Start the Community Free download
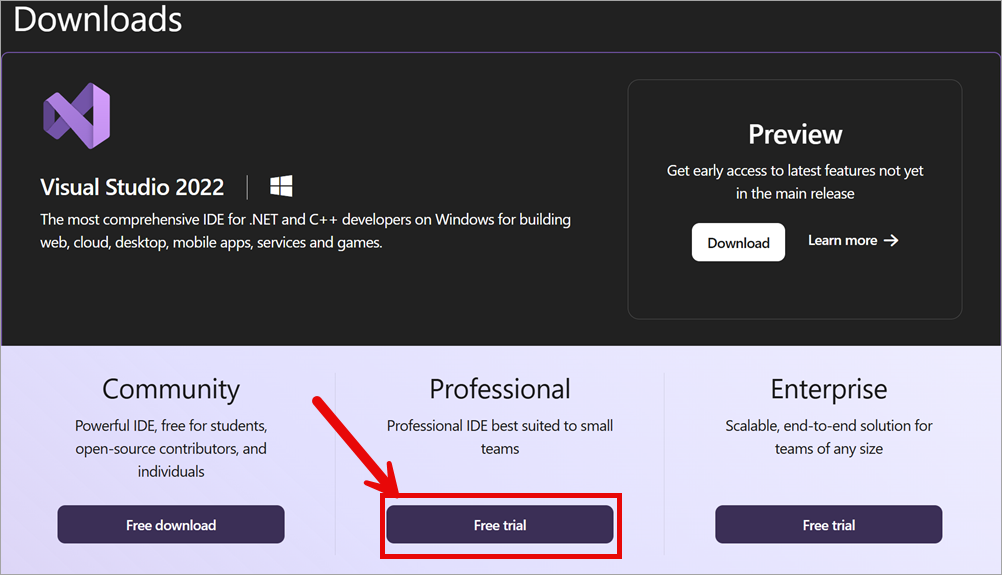The height and width of the screenshot is (575, 1002). tap(171, 525)
